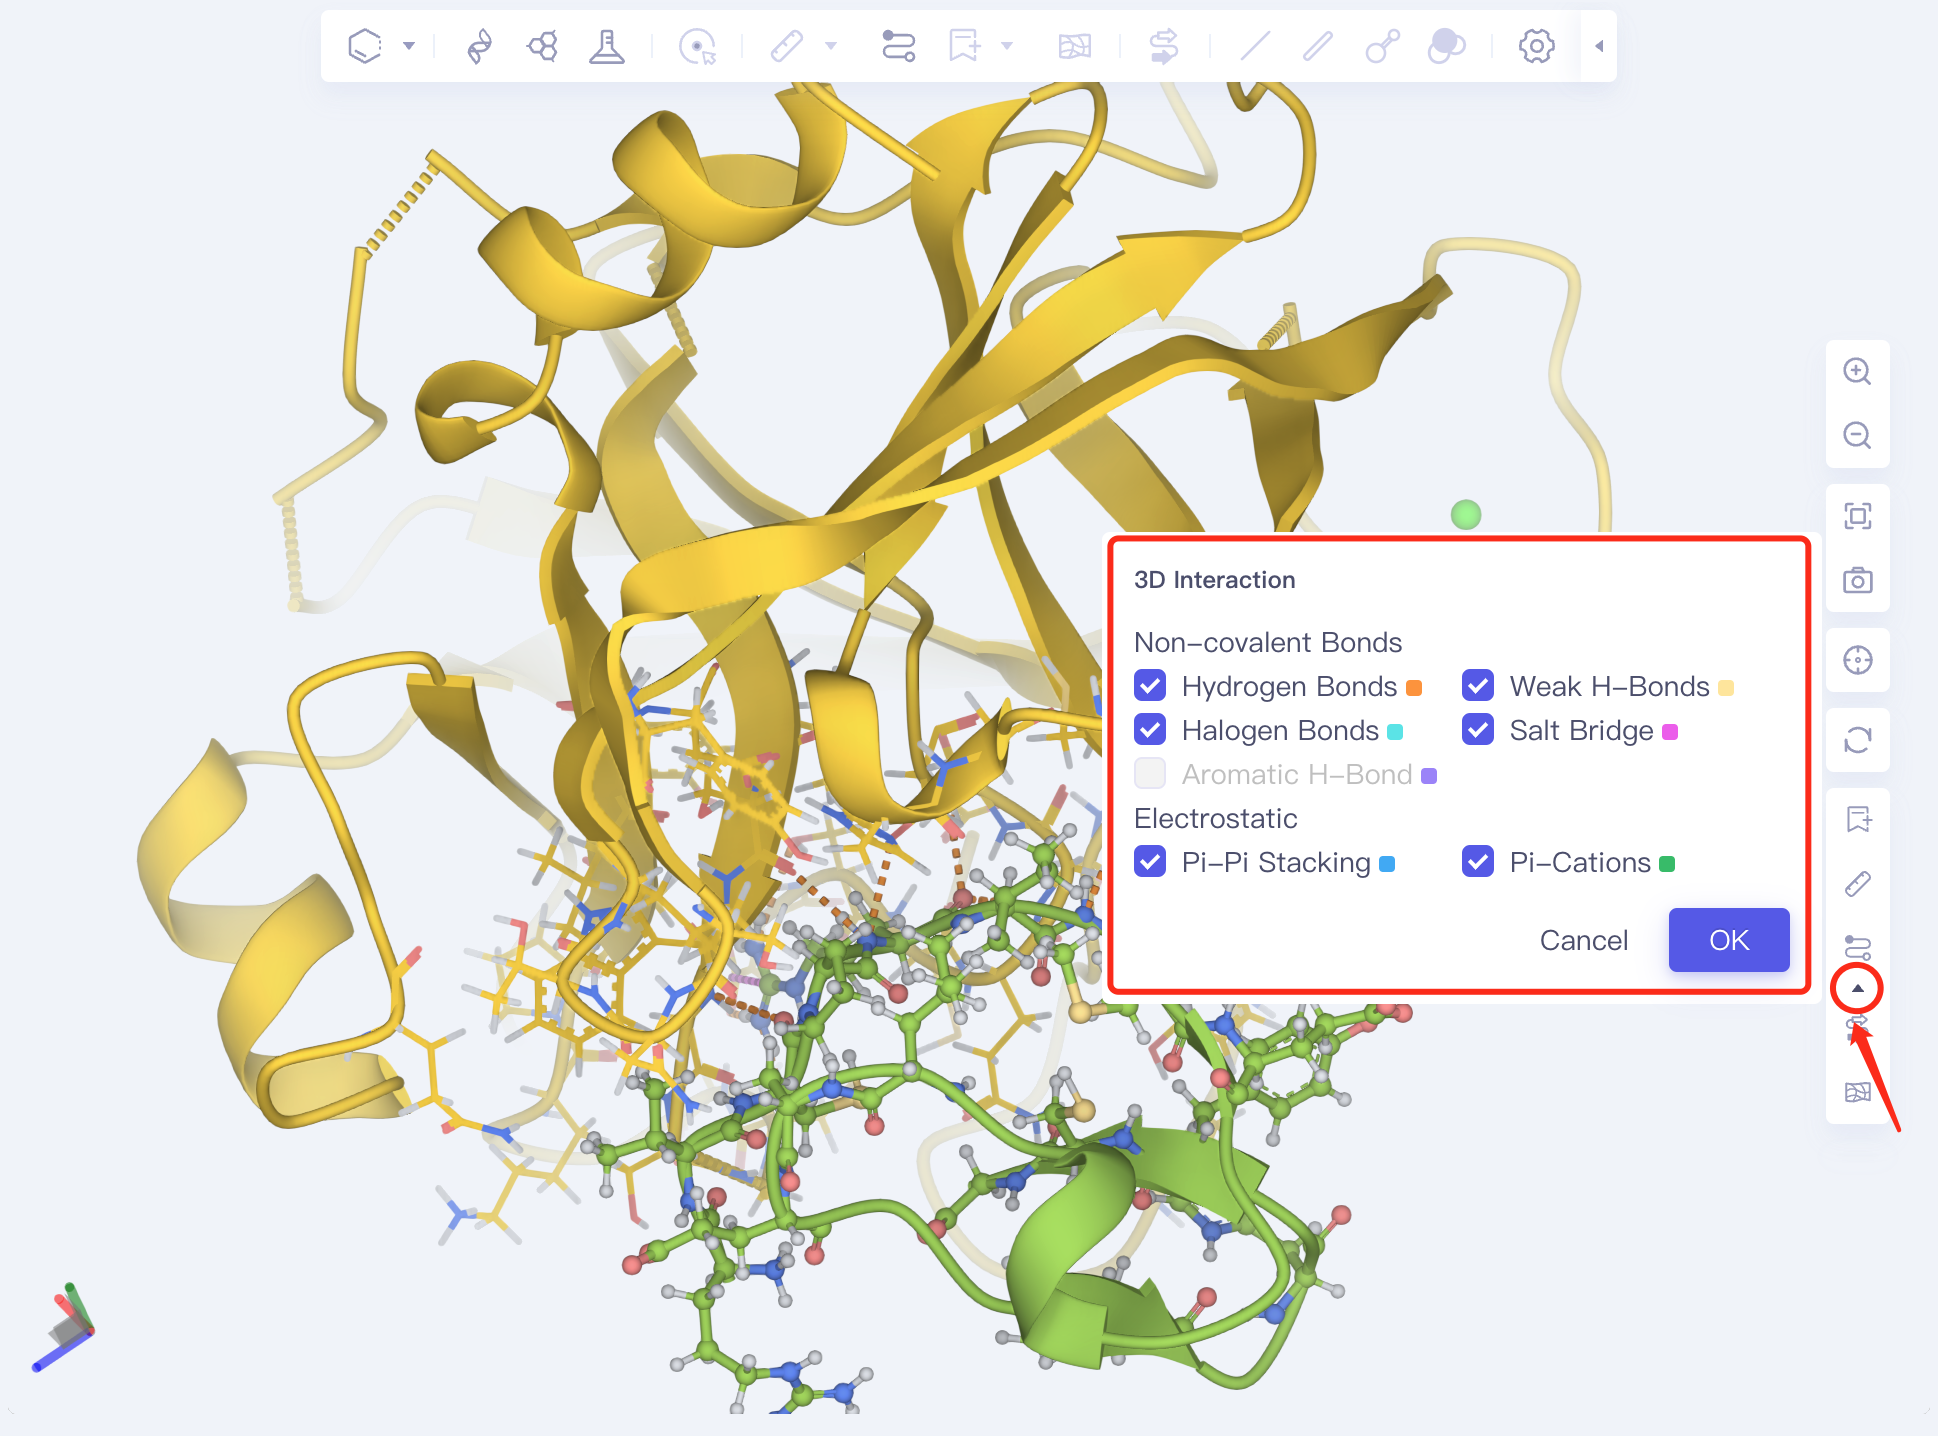The image size is (1938, 1436).
Task: Expand the top toolbar bookmark dropdown arrow
Action: pyautogui.click(x=1007, y=46)
